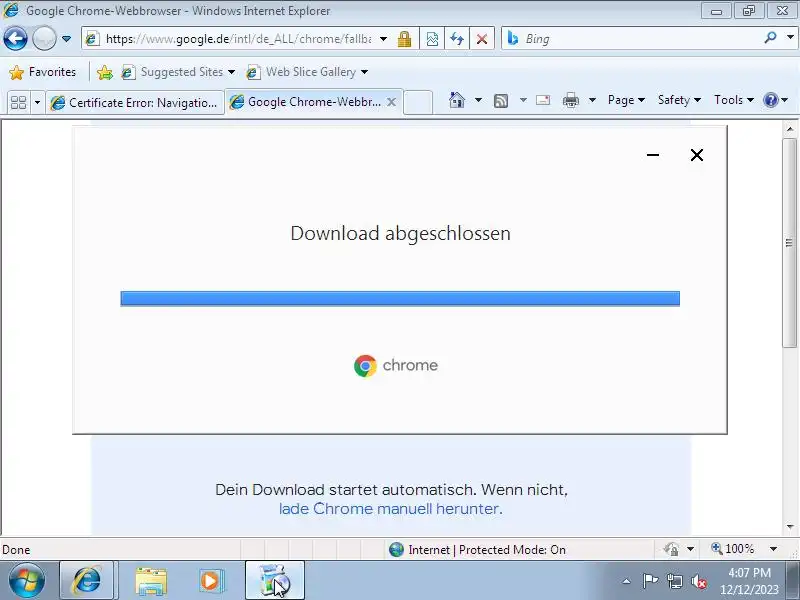Viewport: 800px width, 600px height.
Task: Click the Add to Favorites Bar star icon
Action: pos(105,72)
